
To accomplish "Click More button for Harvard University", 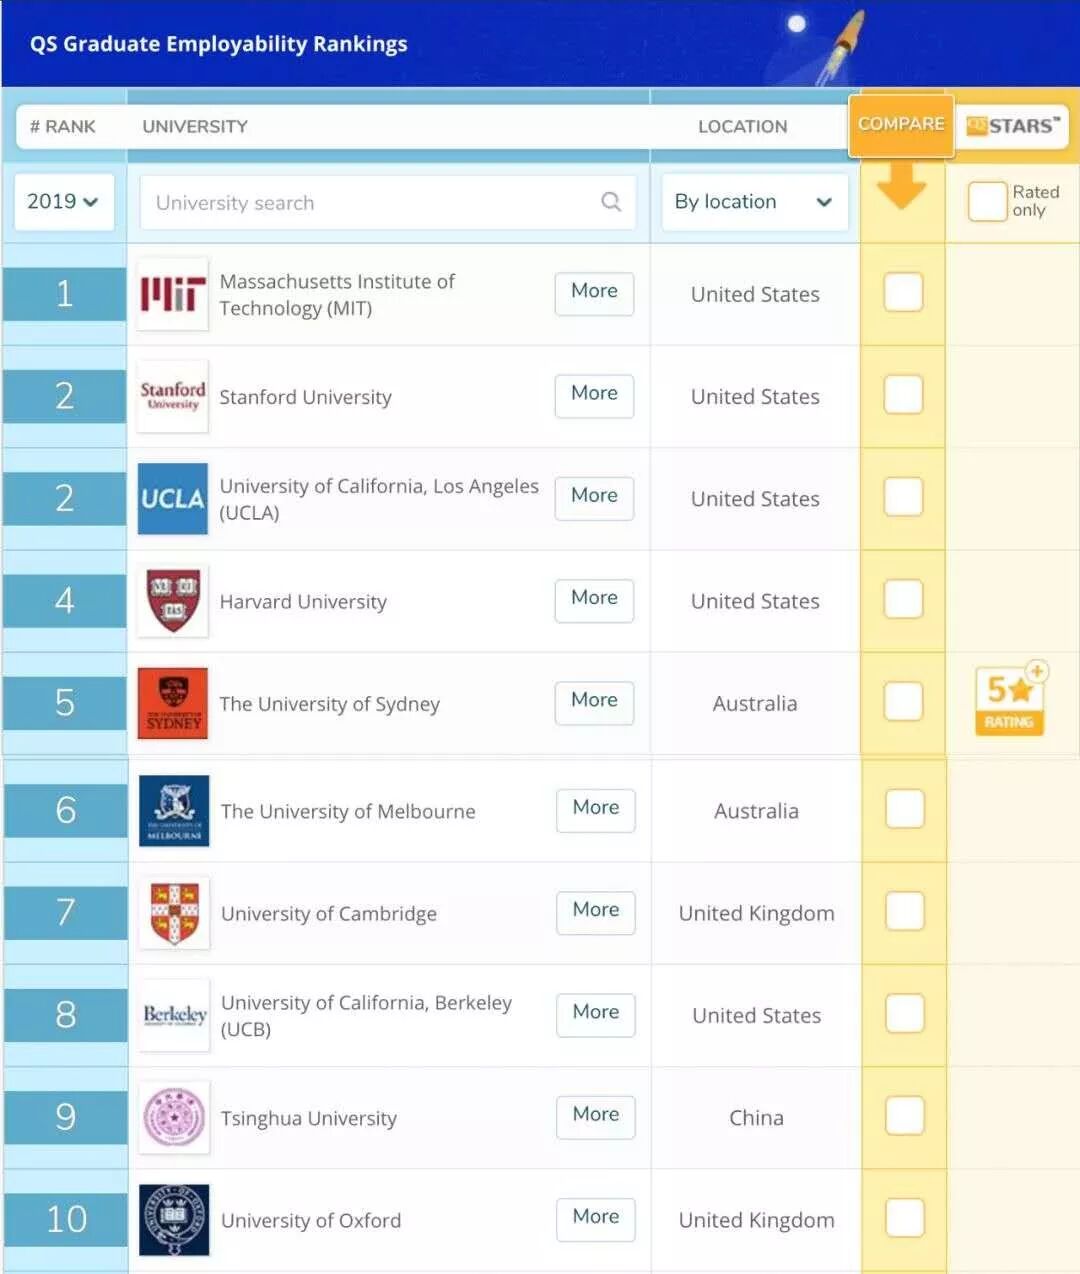I will click(x=594, y=600).
